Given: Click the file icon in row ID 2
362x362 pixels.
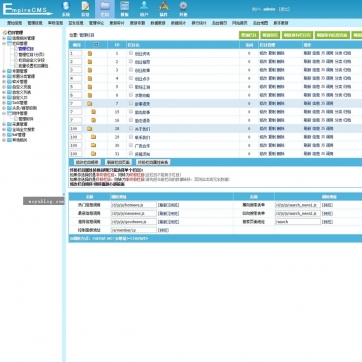Looking at the screenshot, I should click(90, 62).
